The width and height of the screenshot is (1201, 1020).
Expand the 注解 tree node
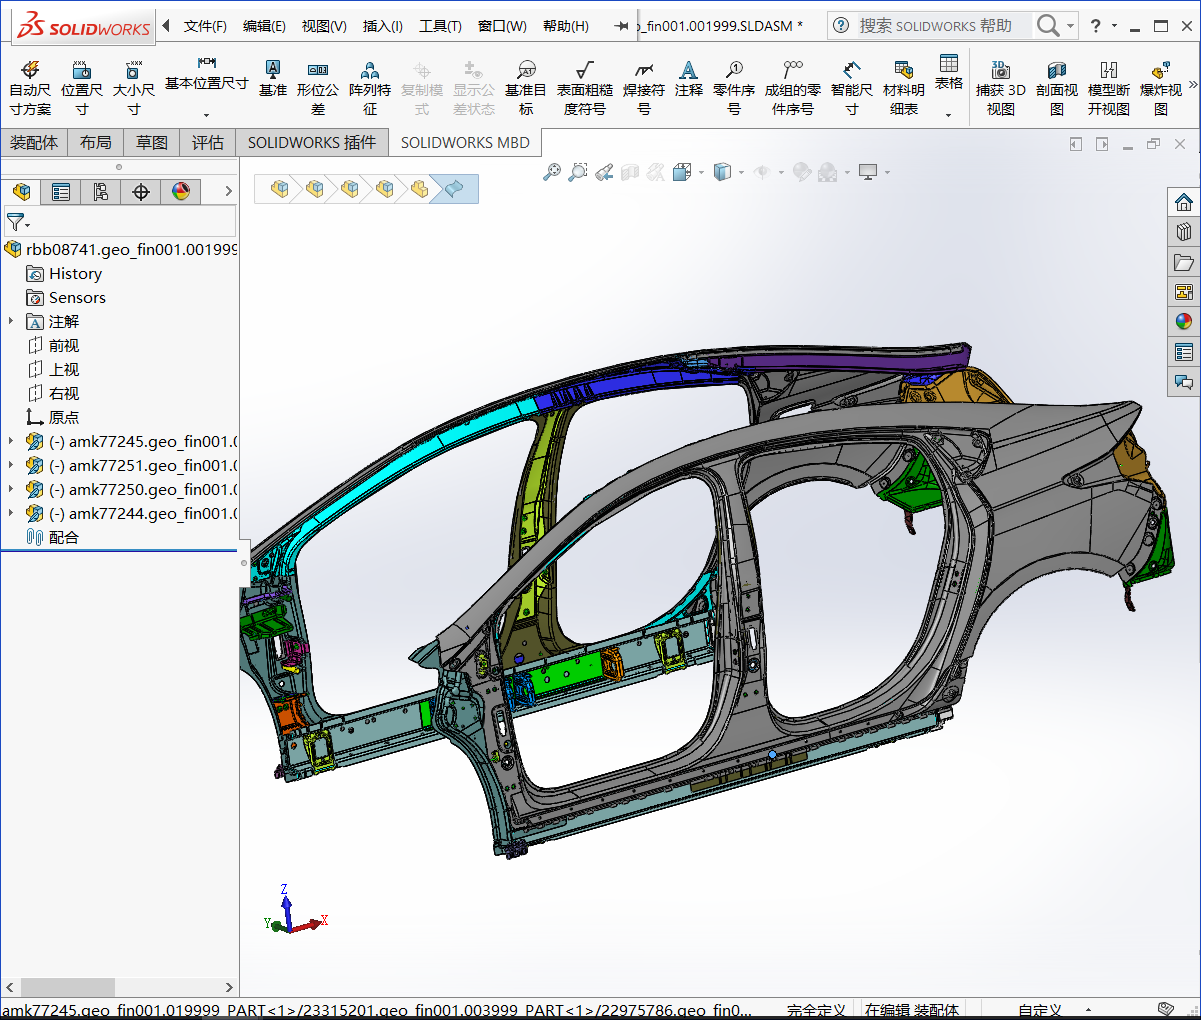click(11, 321)
